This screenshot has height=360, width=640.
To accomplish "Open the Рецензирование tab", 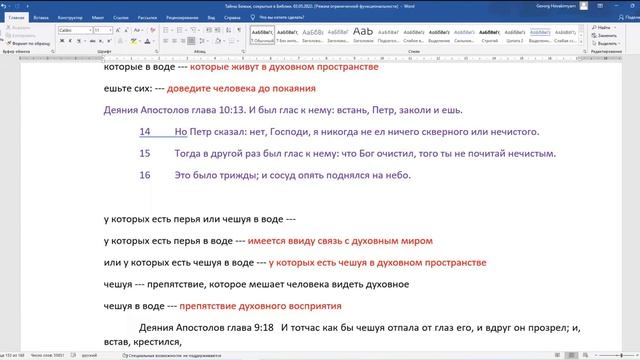I will 182,18.
